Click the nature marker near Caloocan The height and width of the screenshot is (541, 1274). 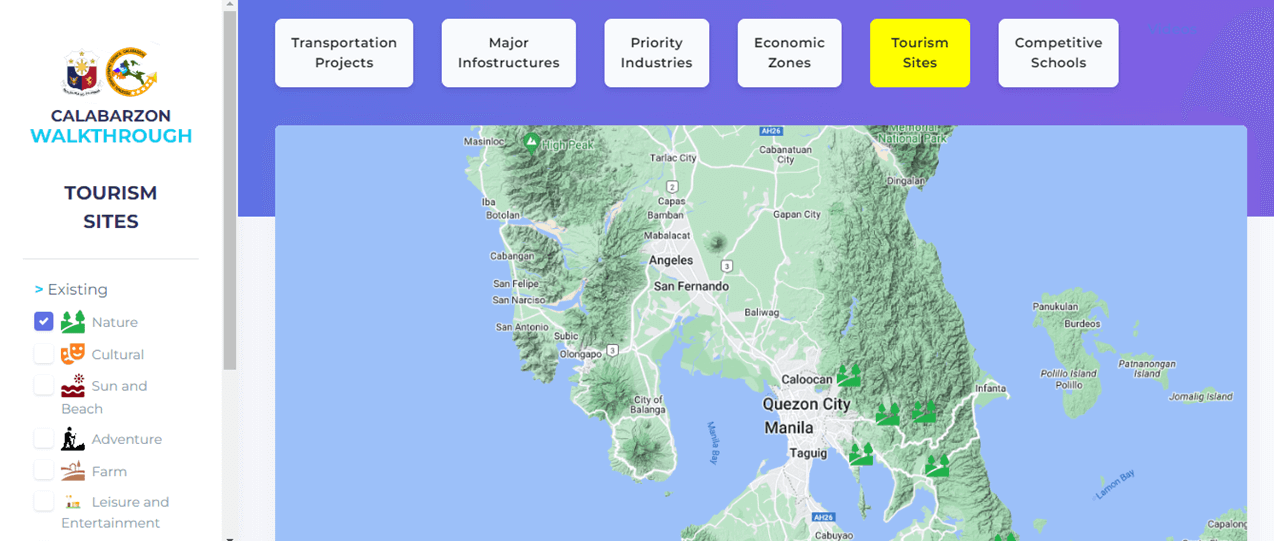(848, 377)
